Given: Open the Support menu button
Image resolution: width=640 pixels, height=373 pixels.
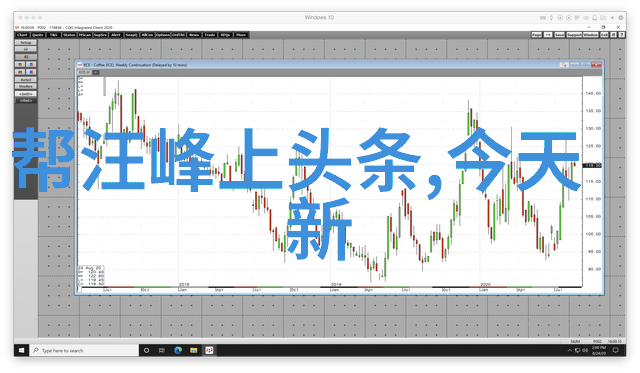Looking at the screenshot, I should pyautogui.click(x=574, y=35).
